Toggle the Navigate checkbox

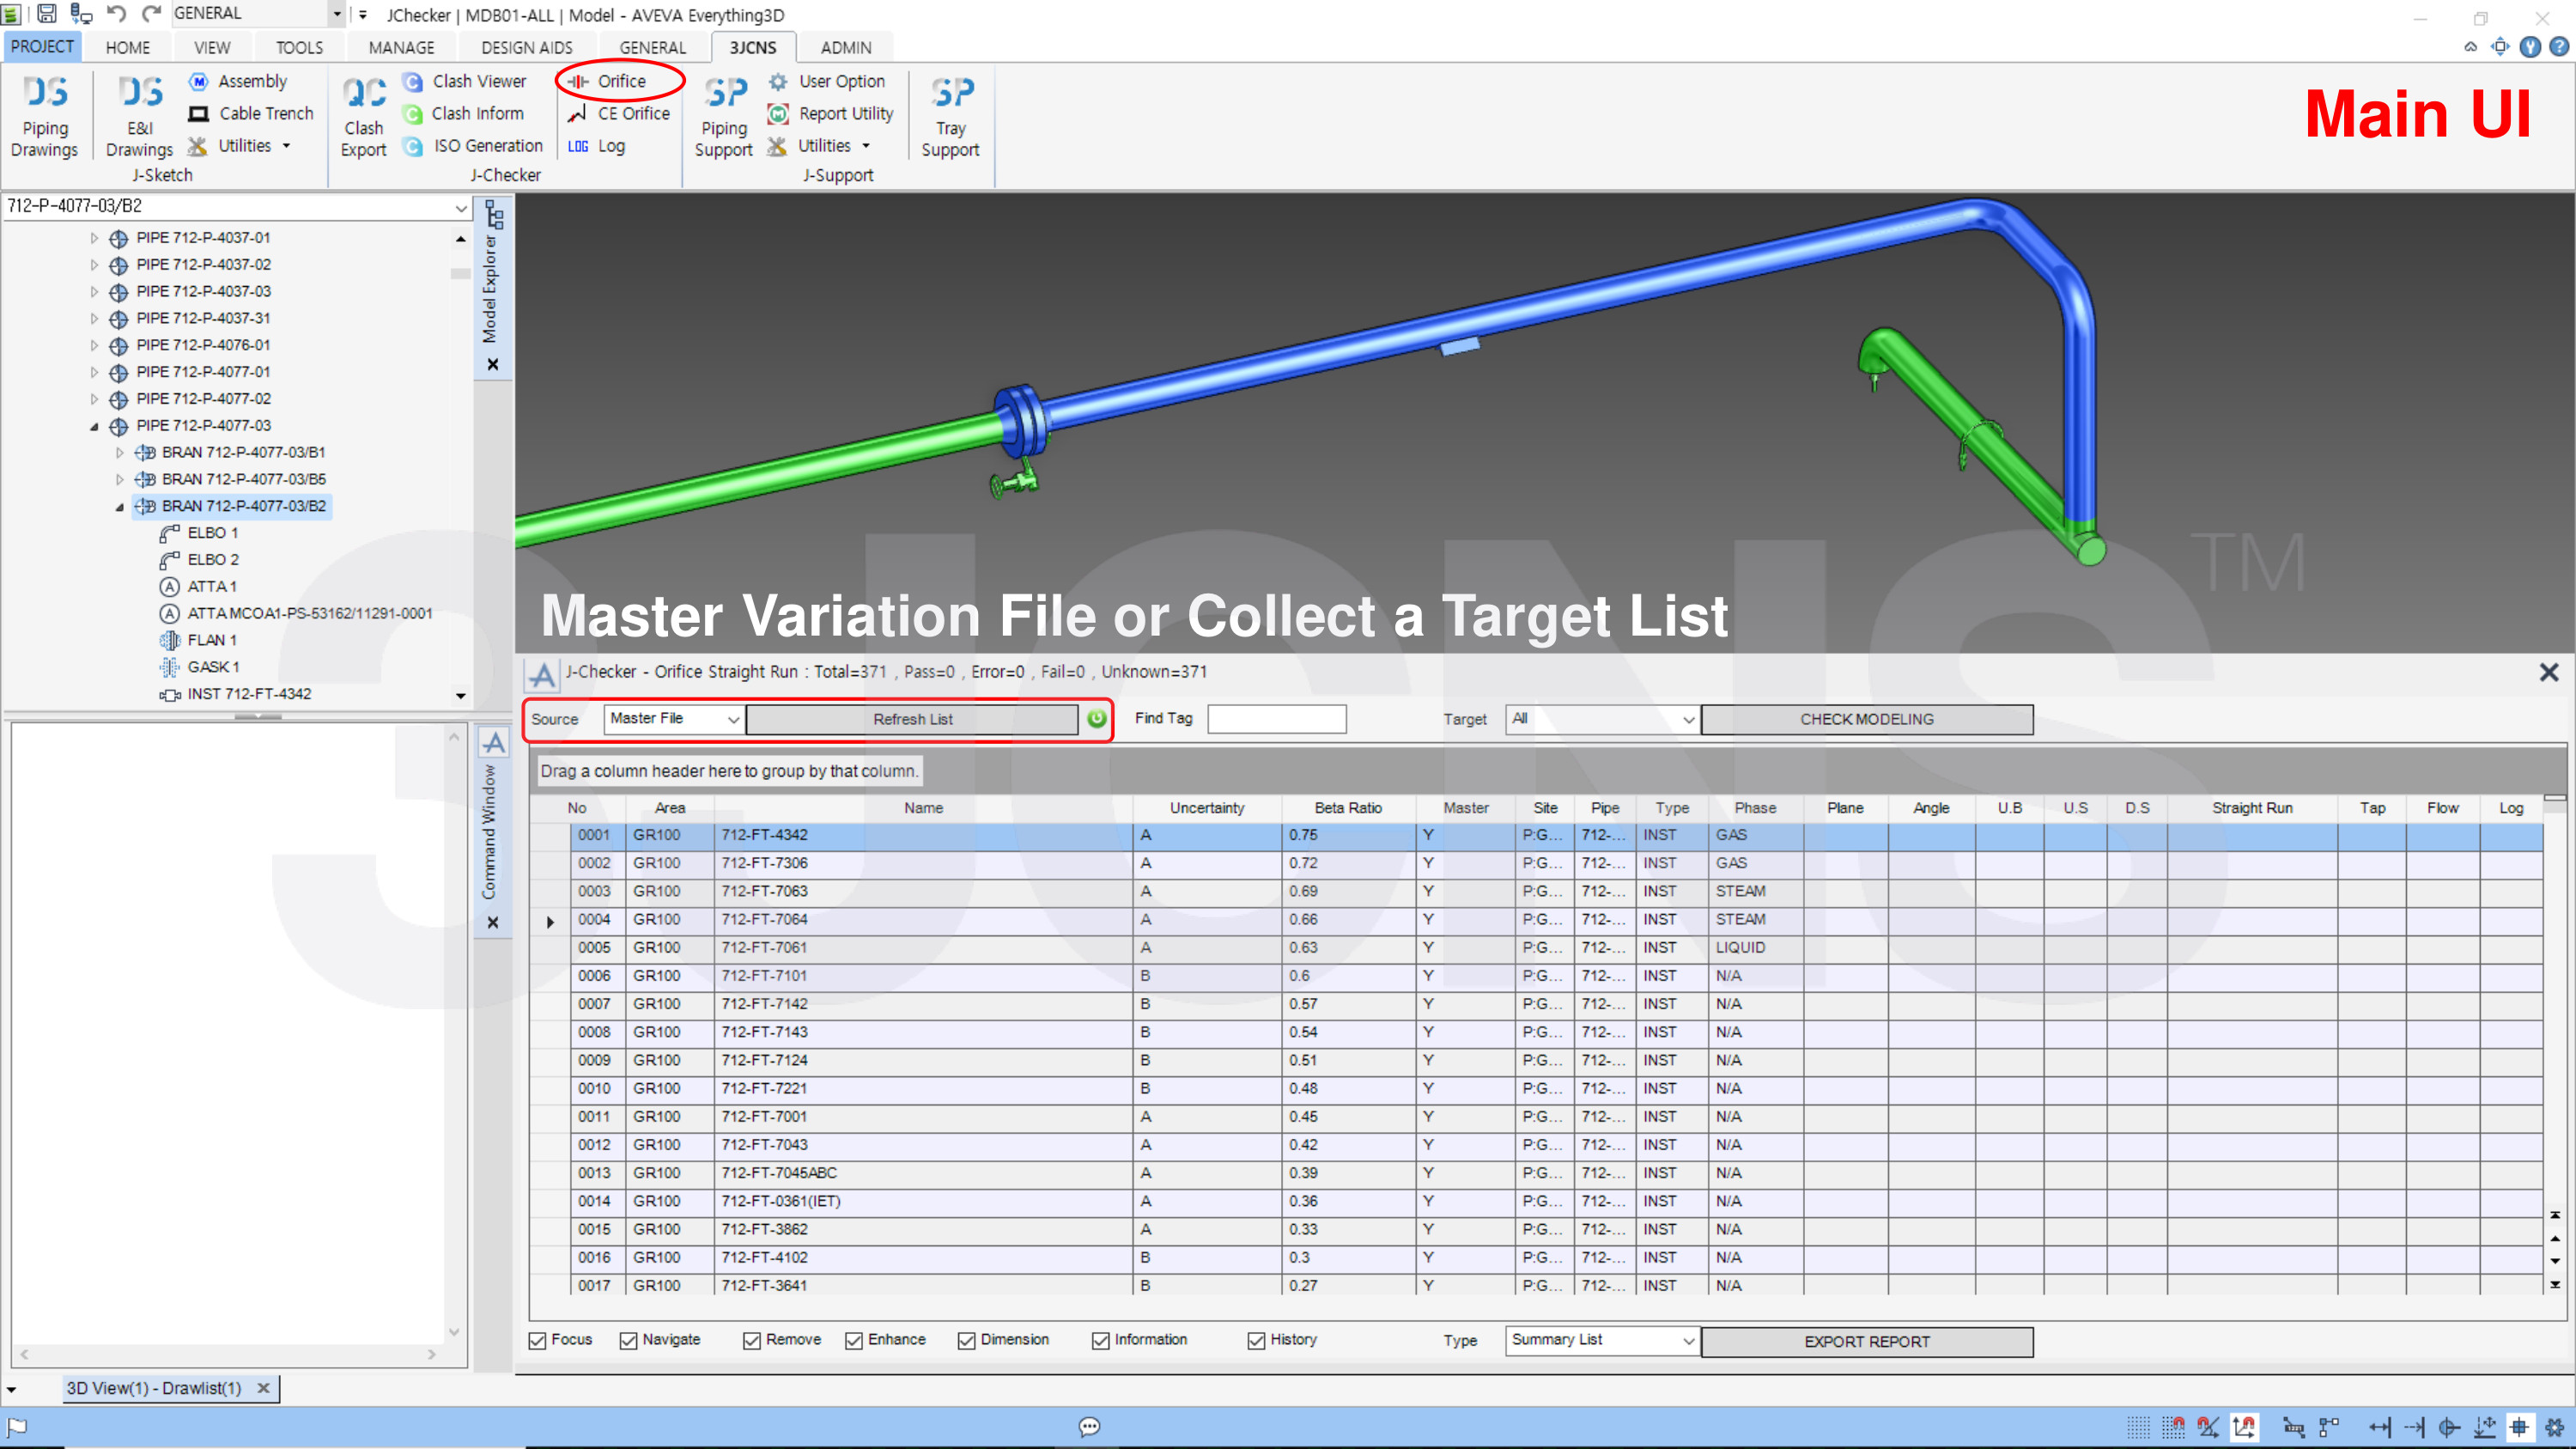(628, 1341)
